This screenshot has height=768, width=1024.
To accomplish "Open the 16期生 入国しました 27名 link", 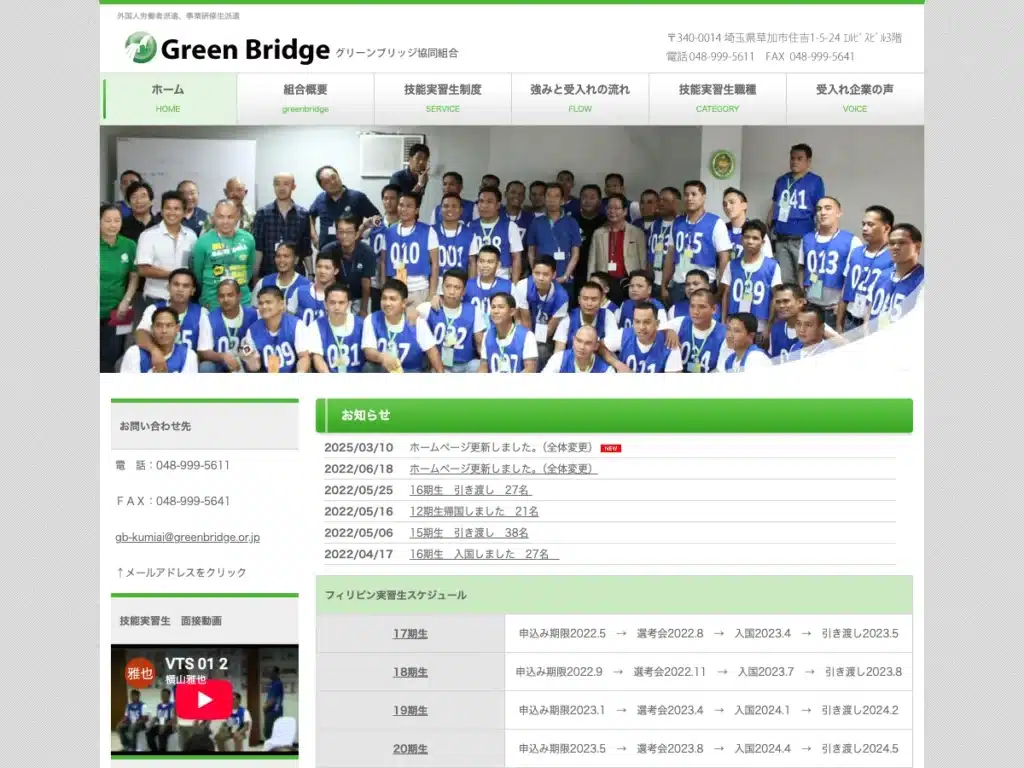I will point(484,554).
